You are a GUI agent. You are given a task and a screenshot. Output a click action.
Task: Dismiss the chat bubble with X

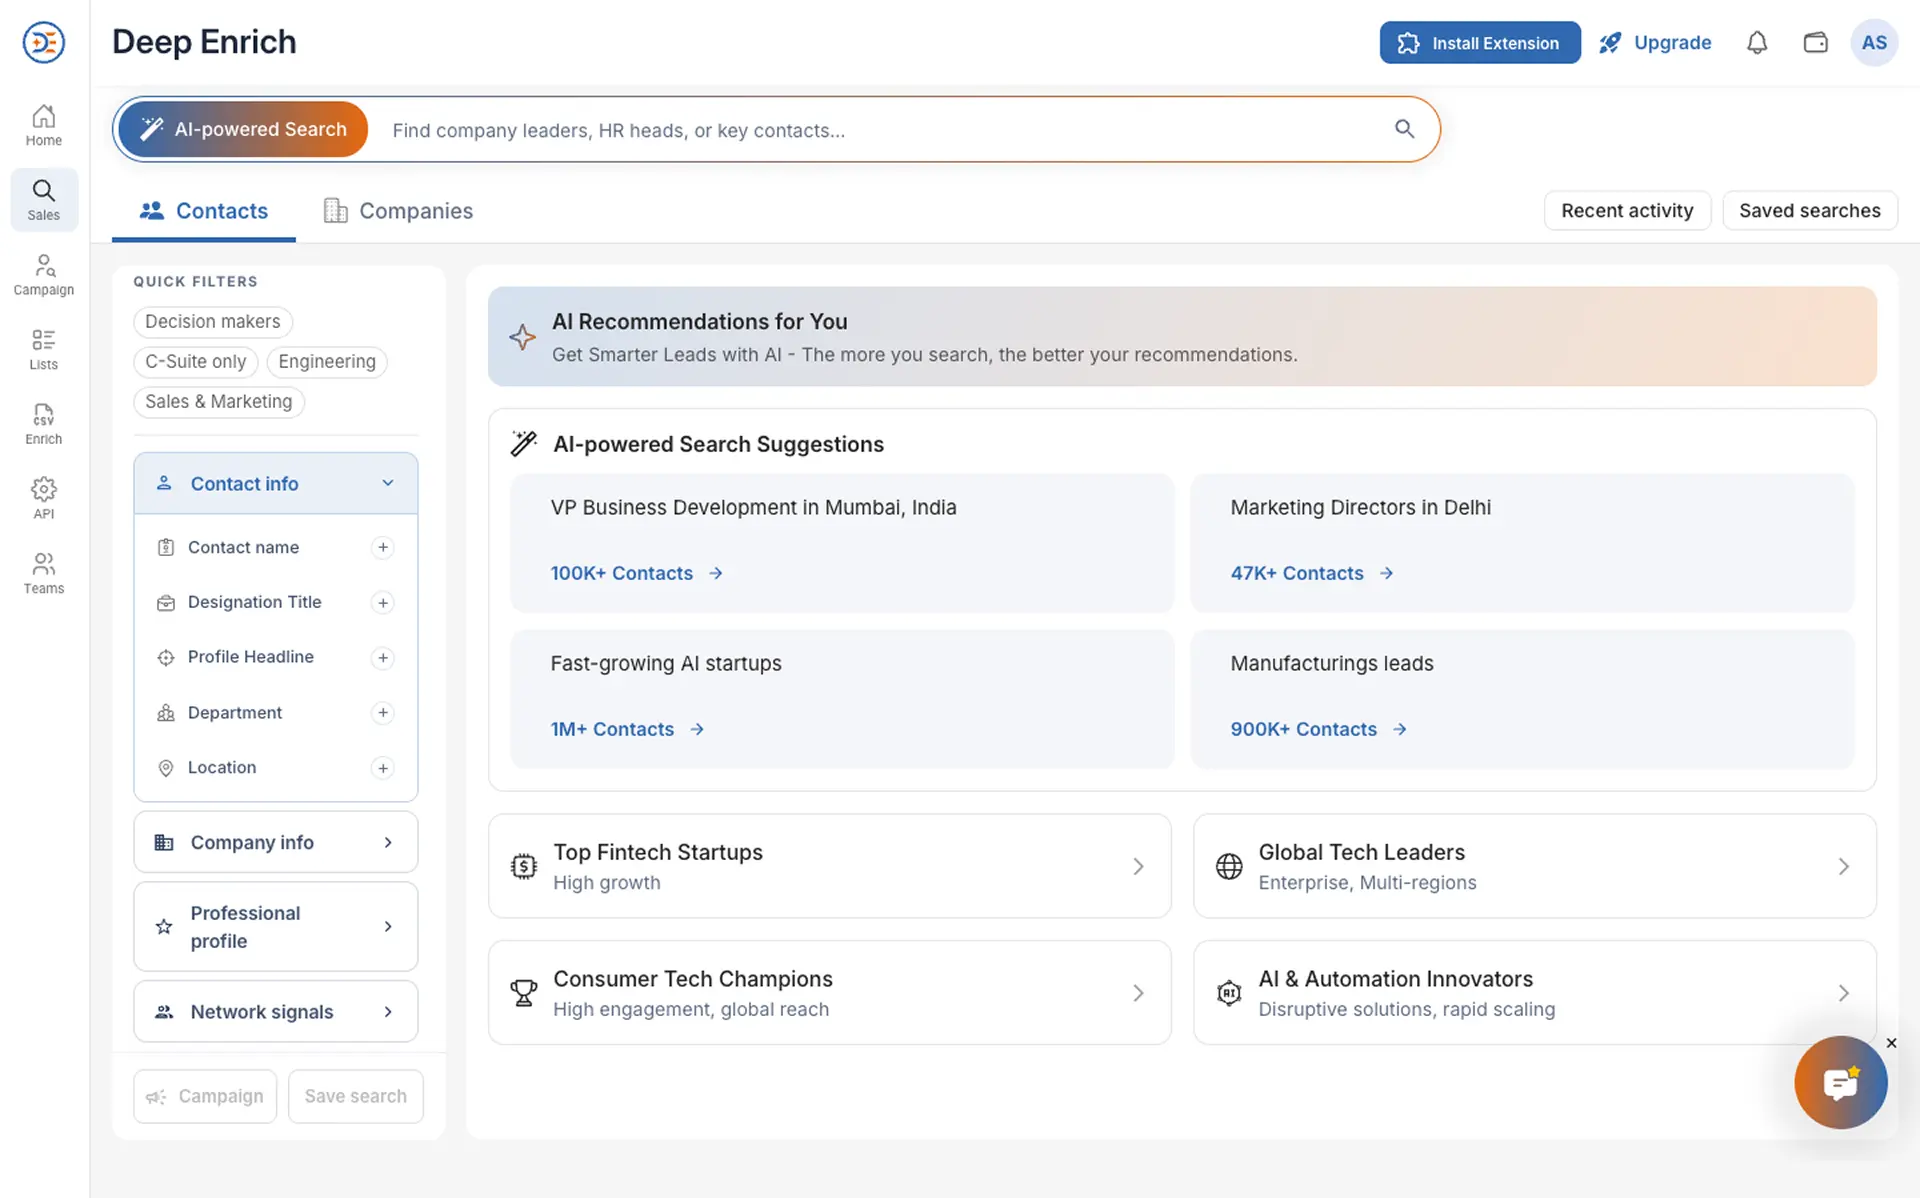pos(1891,1043)
